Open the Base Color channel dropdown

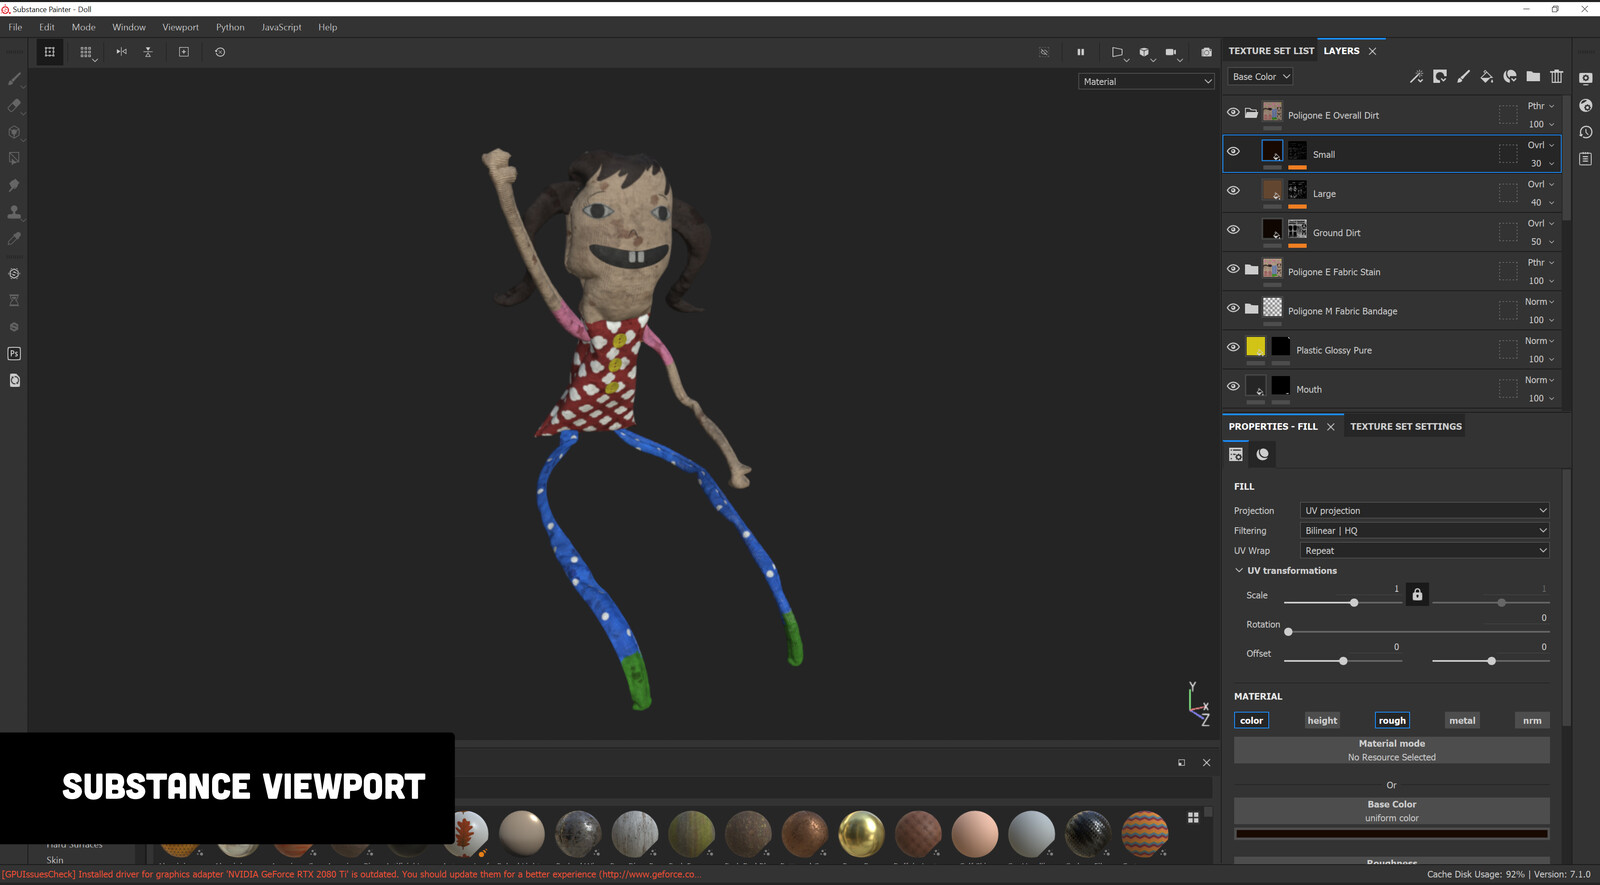pos(1260,76)
